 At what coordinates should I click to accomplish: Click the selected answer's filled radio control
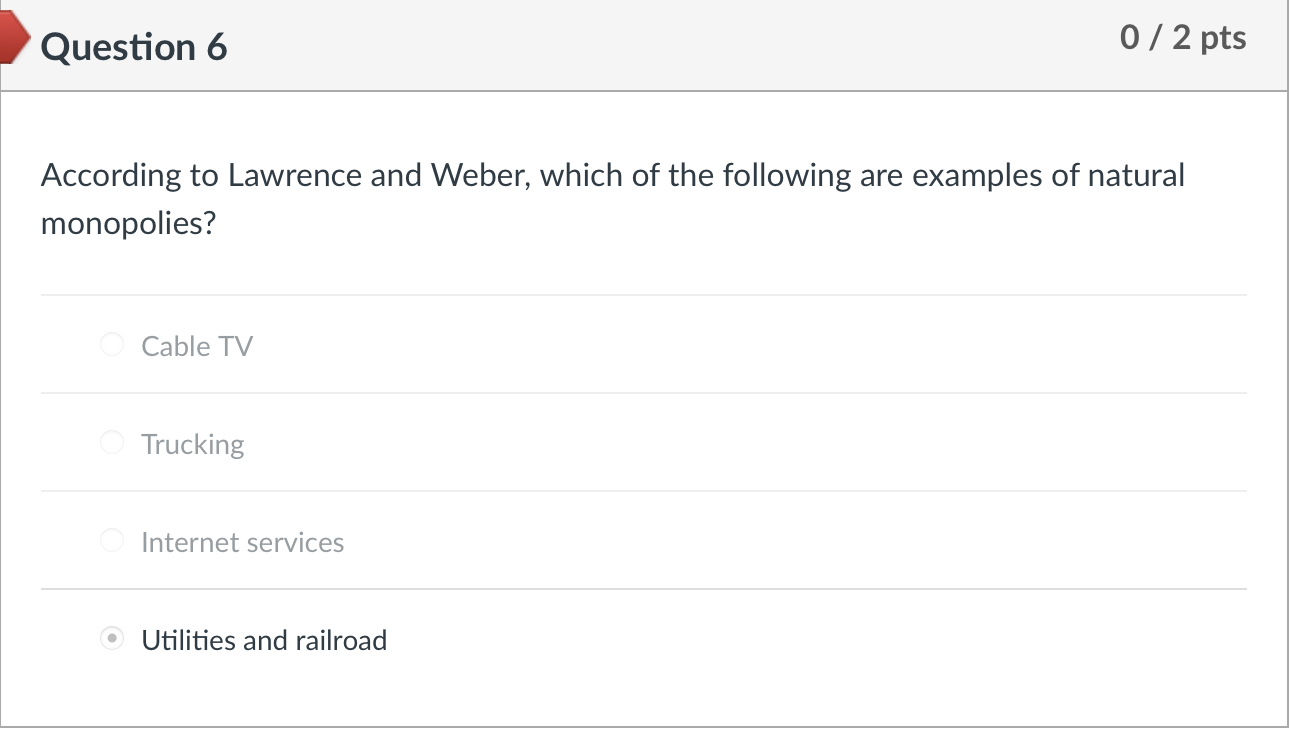tap(112, 638)
